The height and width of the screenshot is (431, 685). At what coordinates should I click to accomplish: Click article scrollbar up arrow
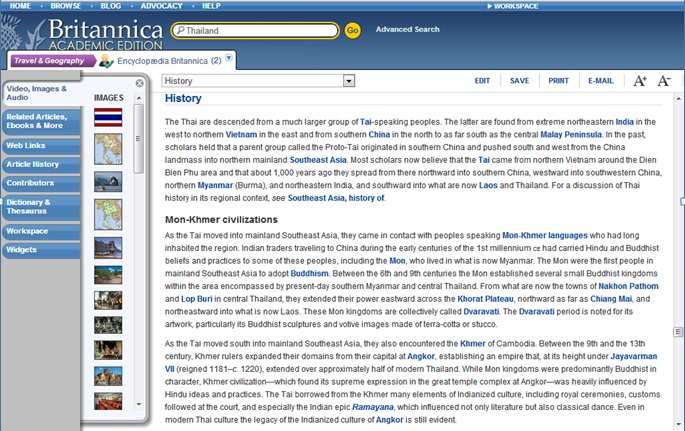tap(678, 99)
